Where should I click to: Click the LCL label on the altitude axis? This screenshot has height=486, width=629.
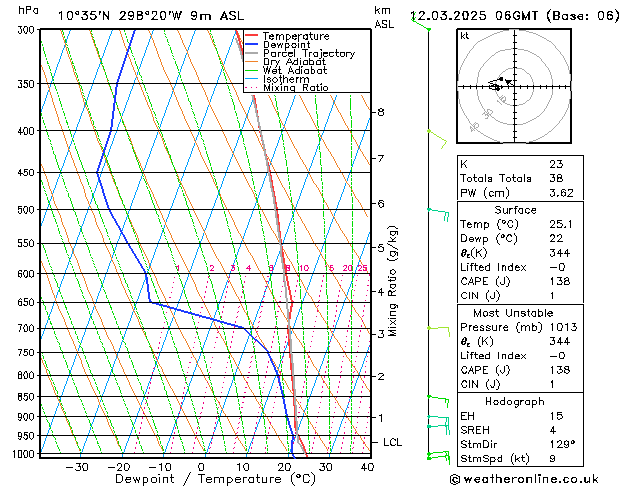click(393, 442)
